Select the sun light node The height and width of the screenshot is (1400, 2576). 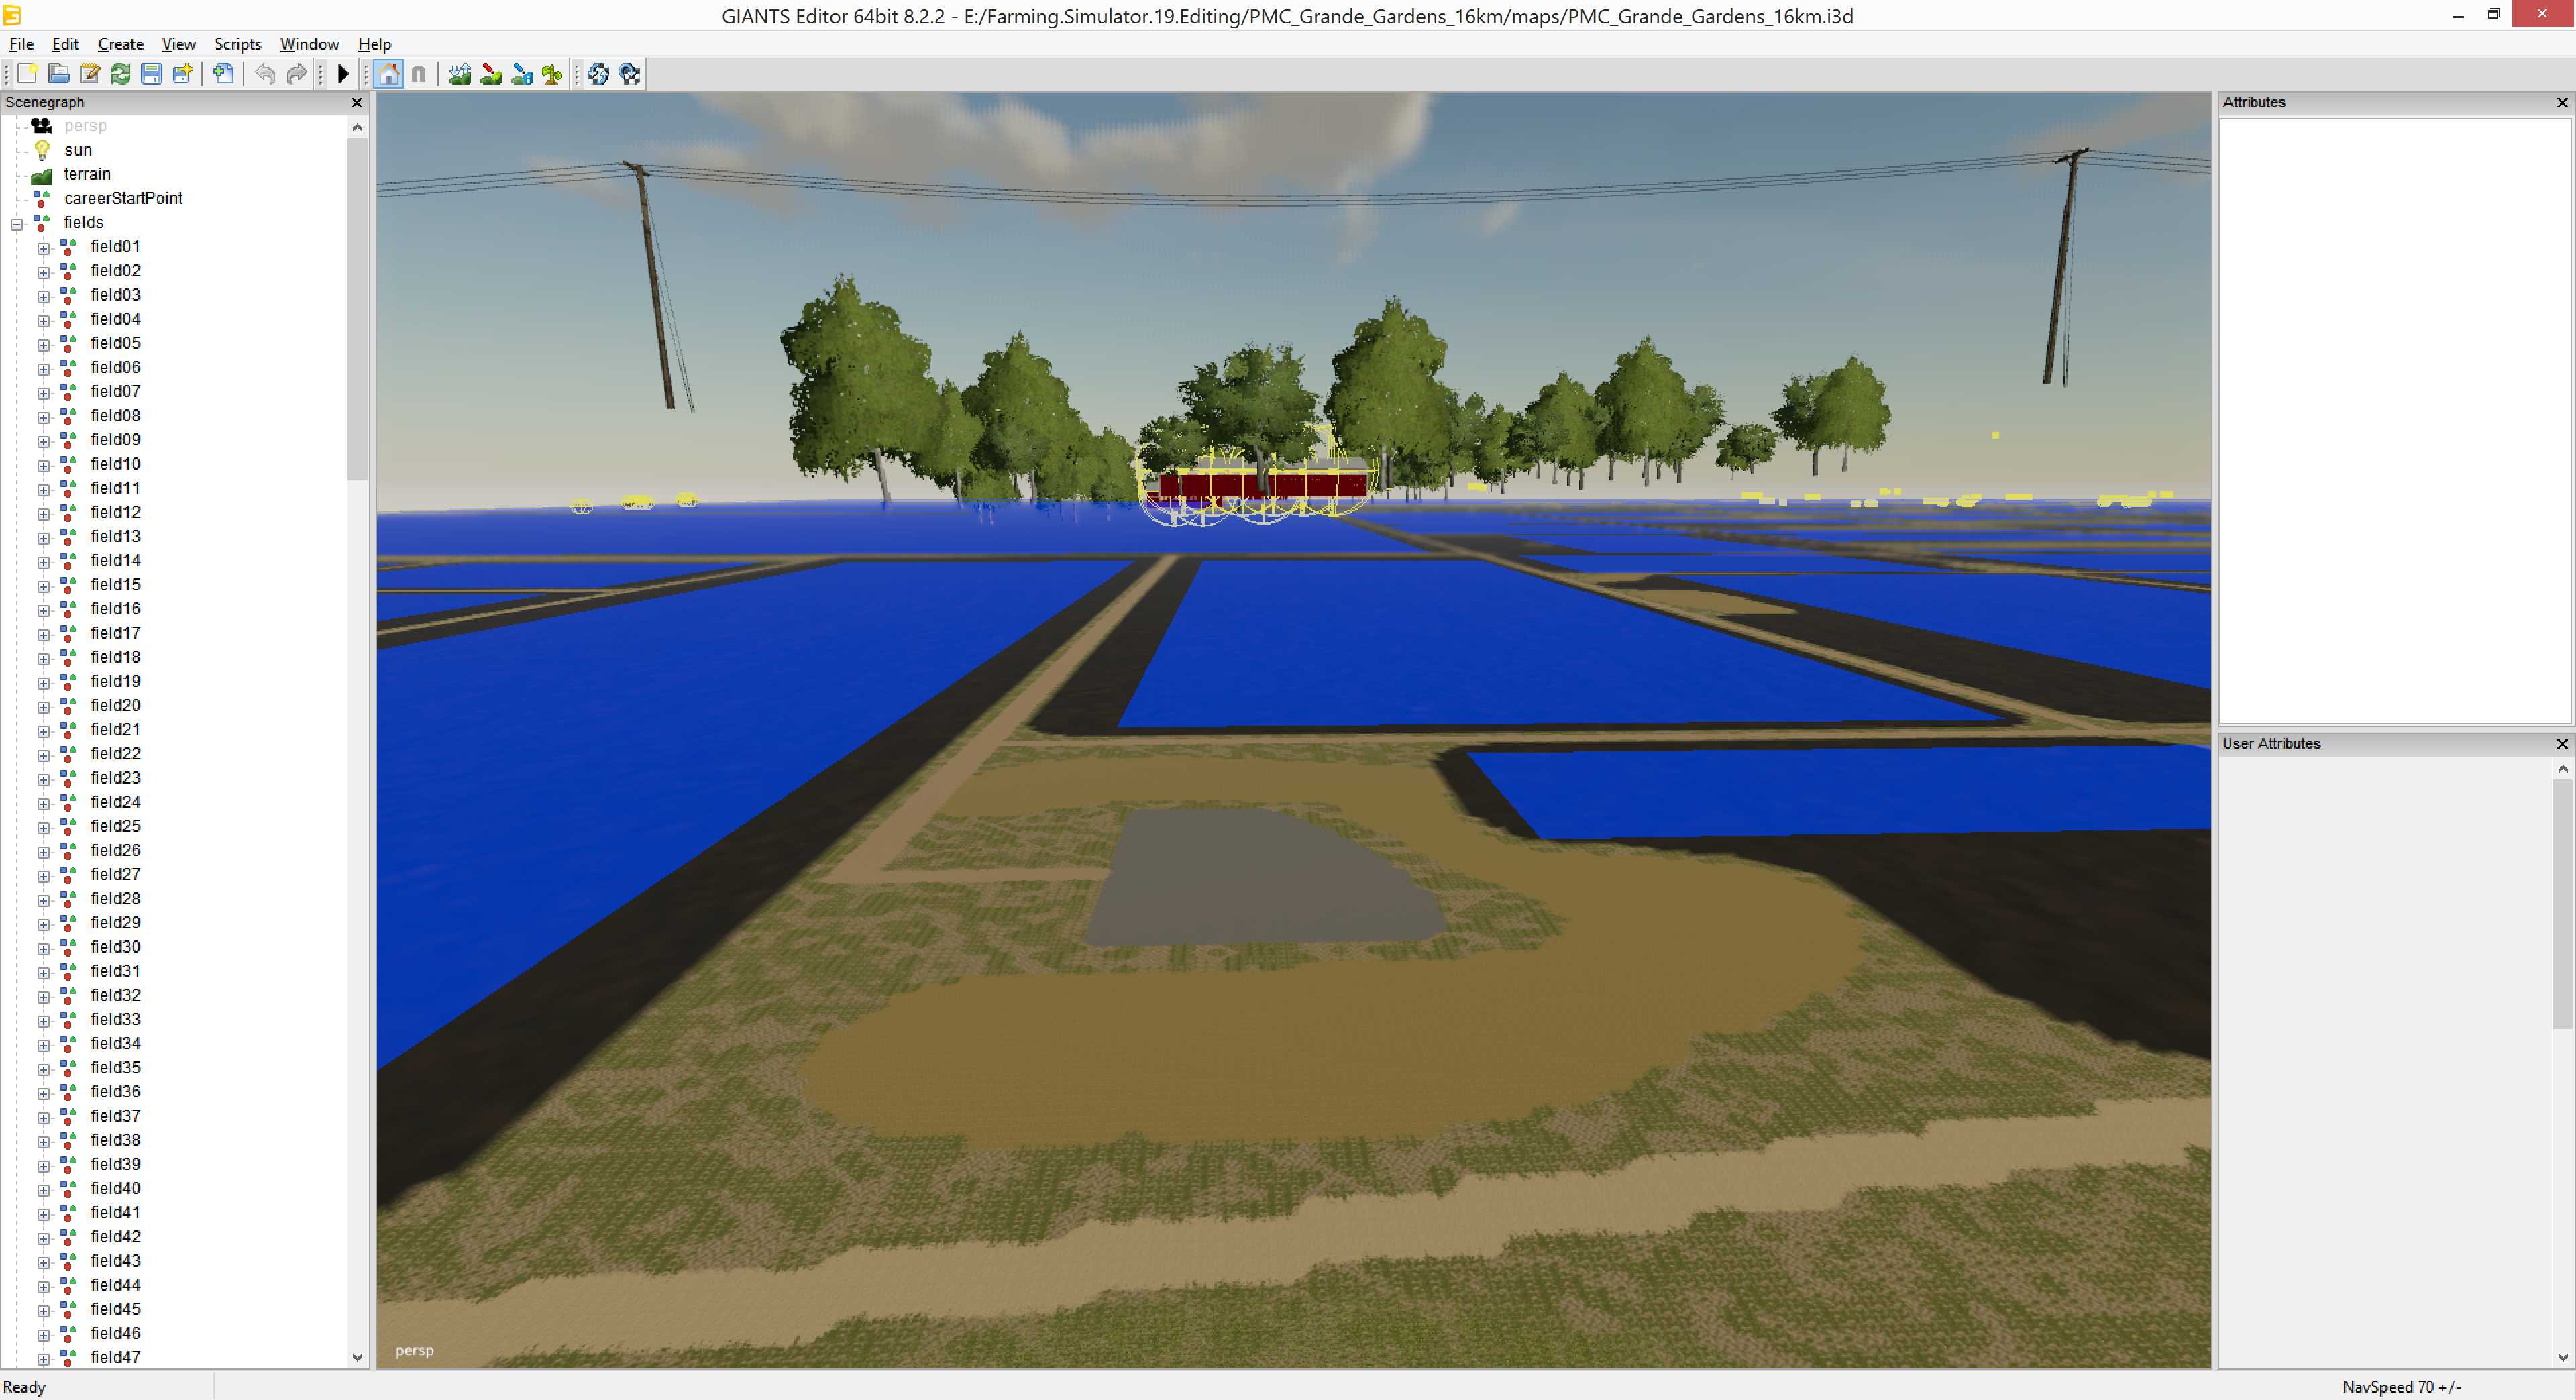(x=78, y=150)
